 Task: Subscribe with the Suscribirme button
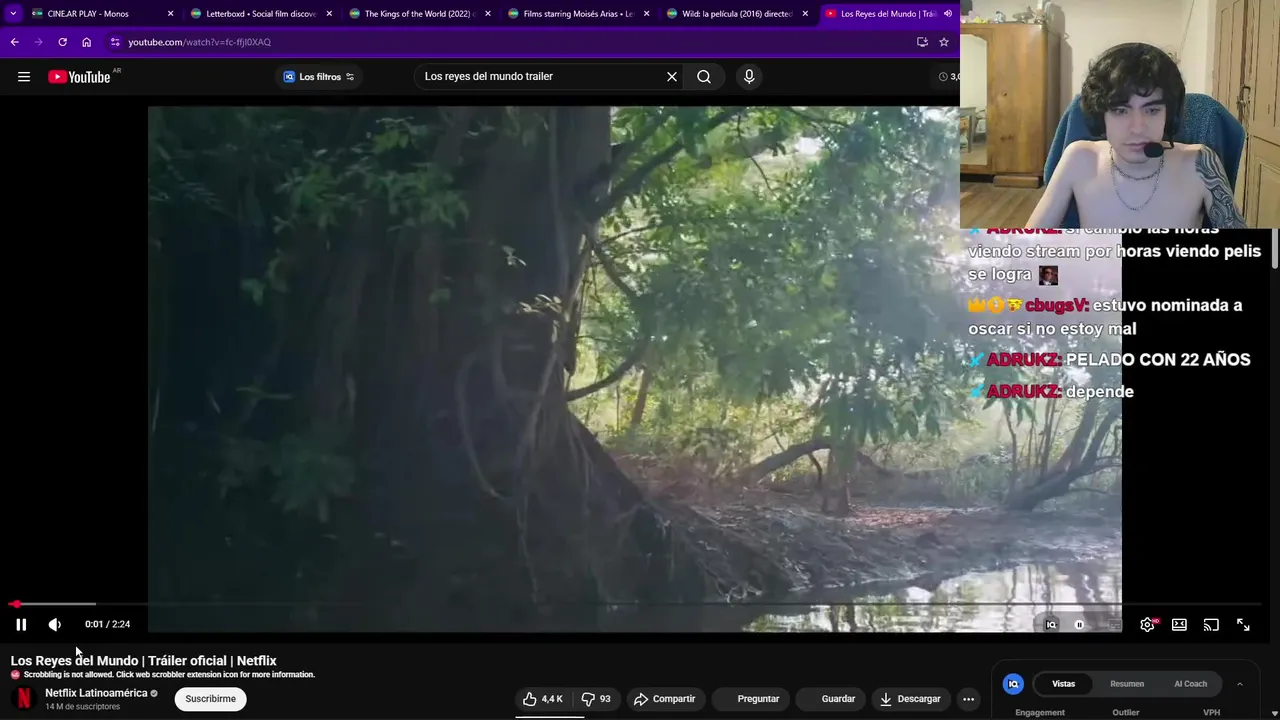(x=210, y=699)
